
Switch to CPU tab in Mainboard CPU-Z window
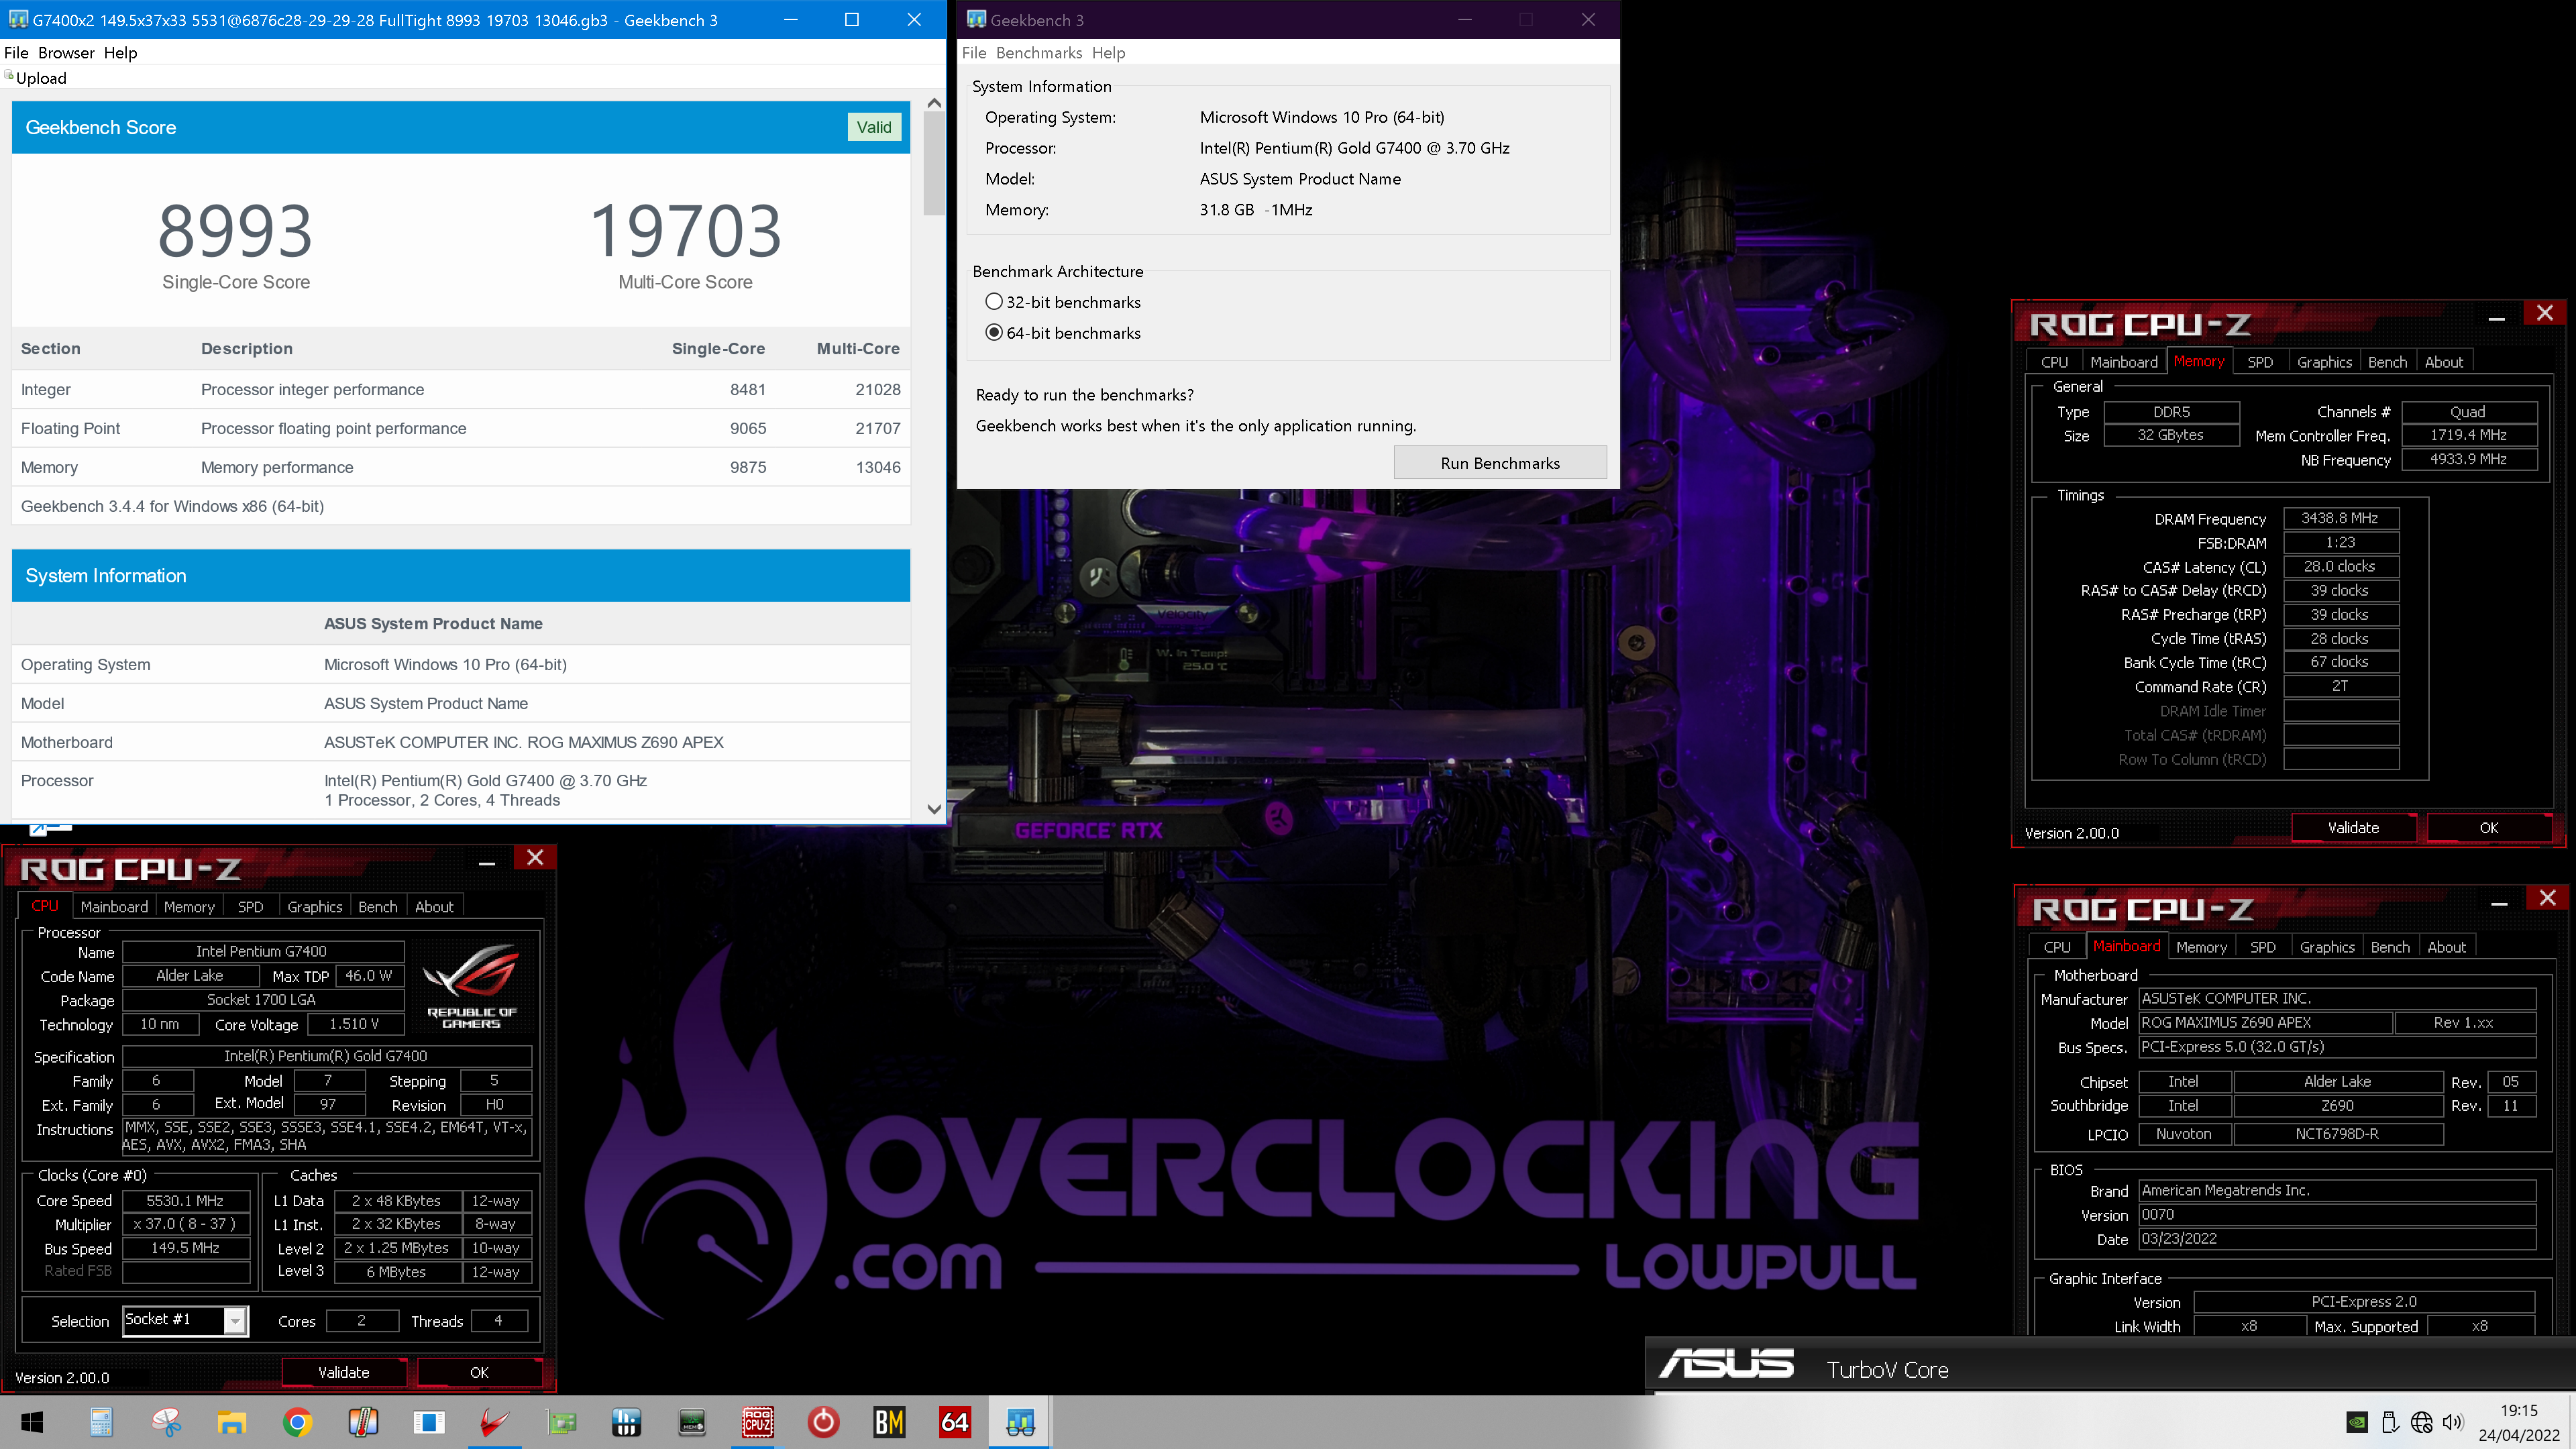(2057, 947)
